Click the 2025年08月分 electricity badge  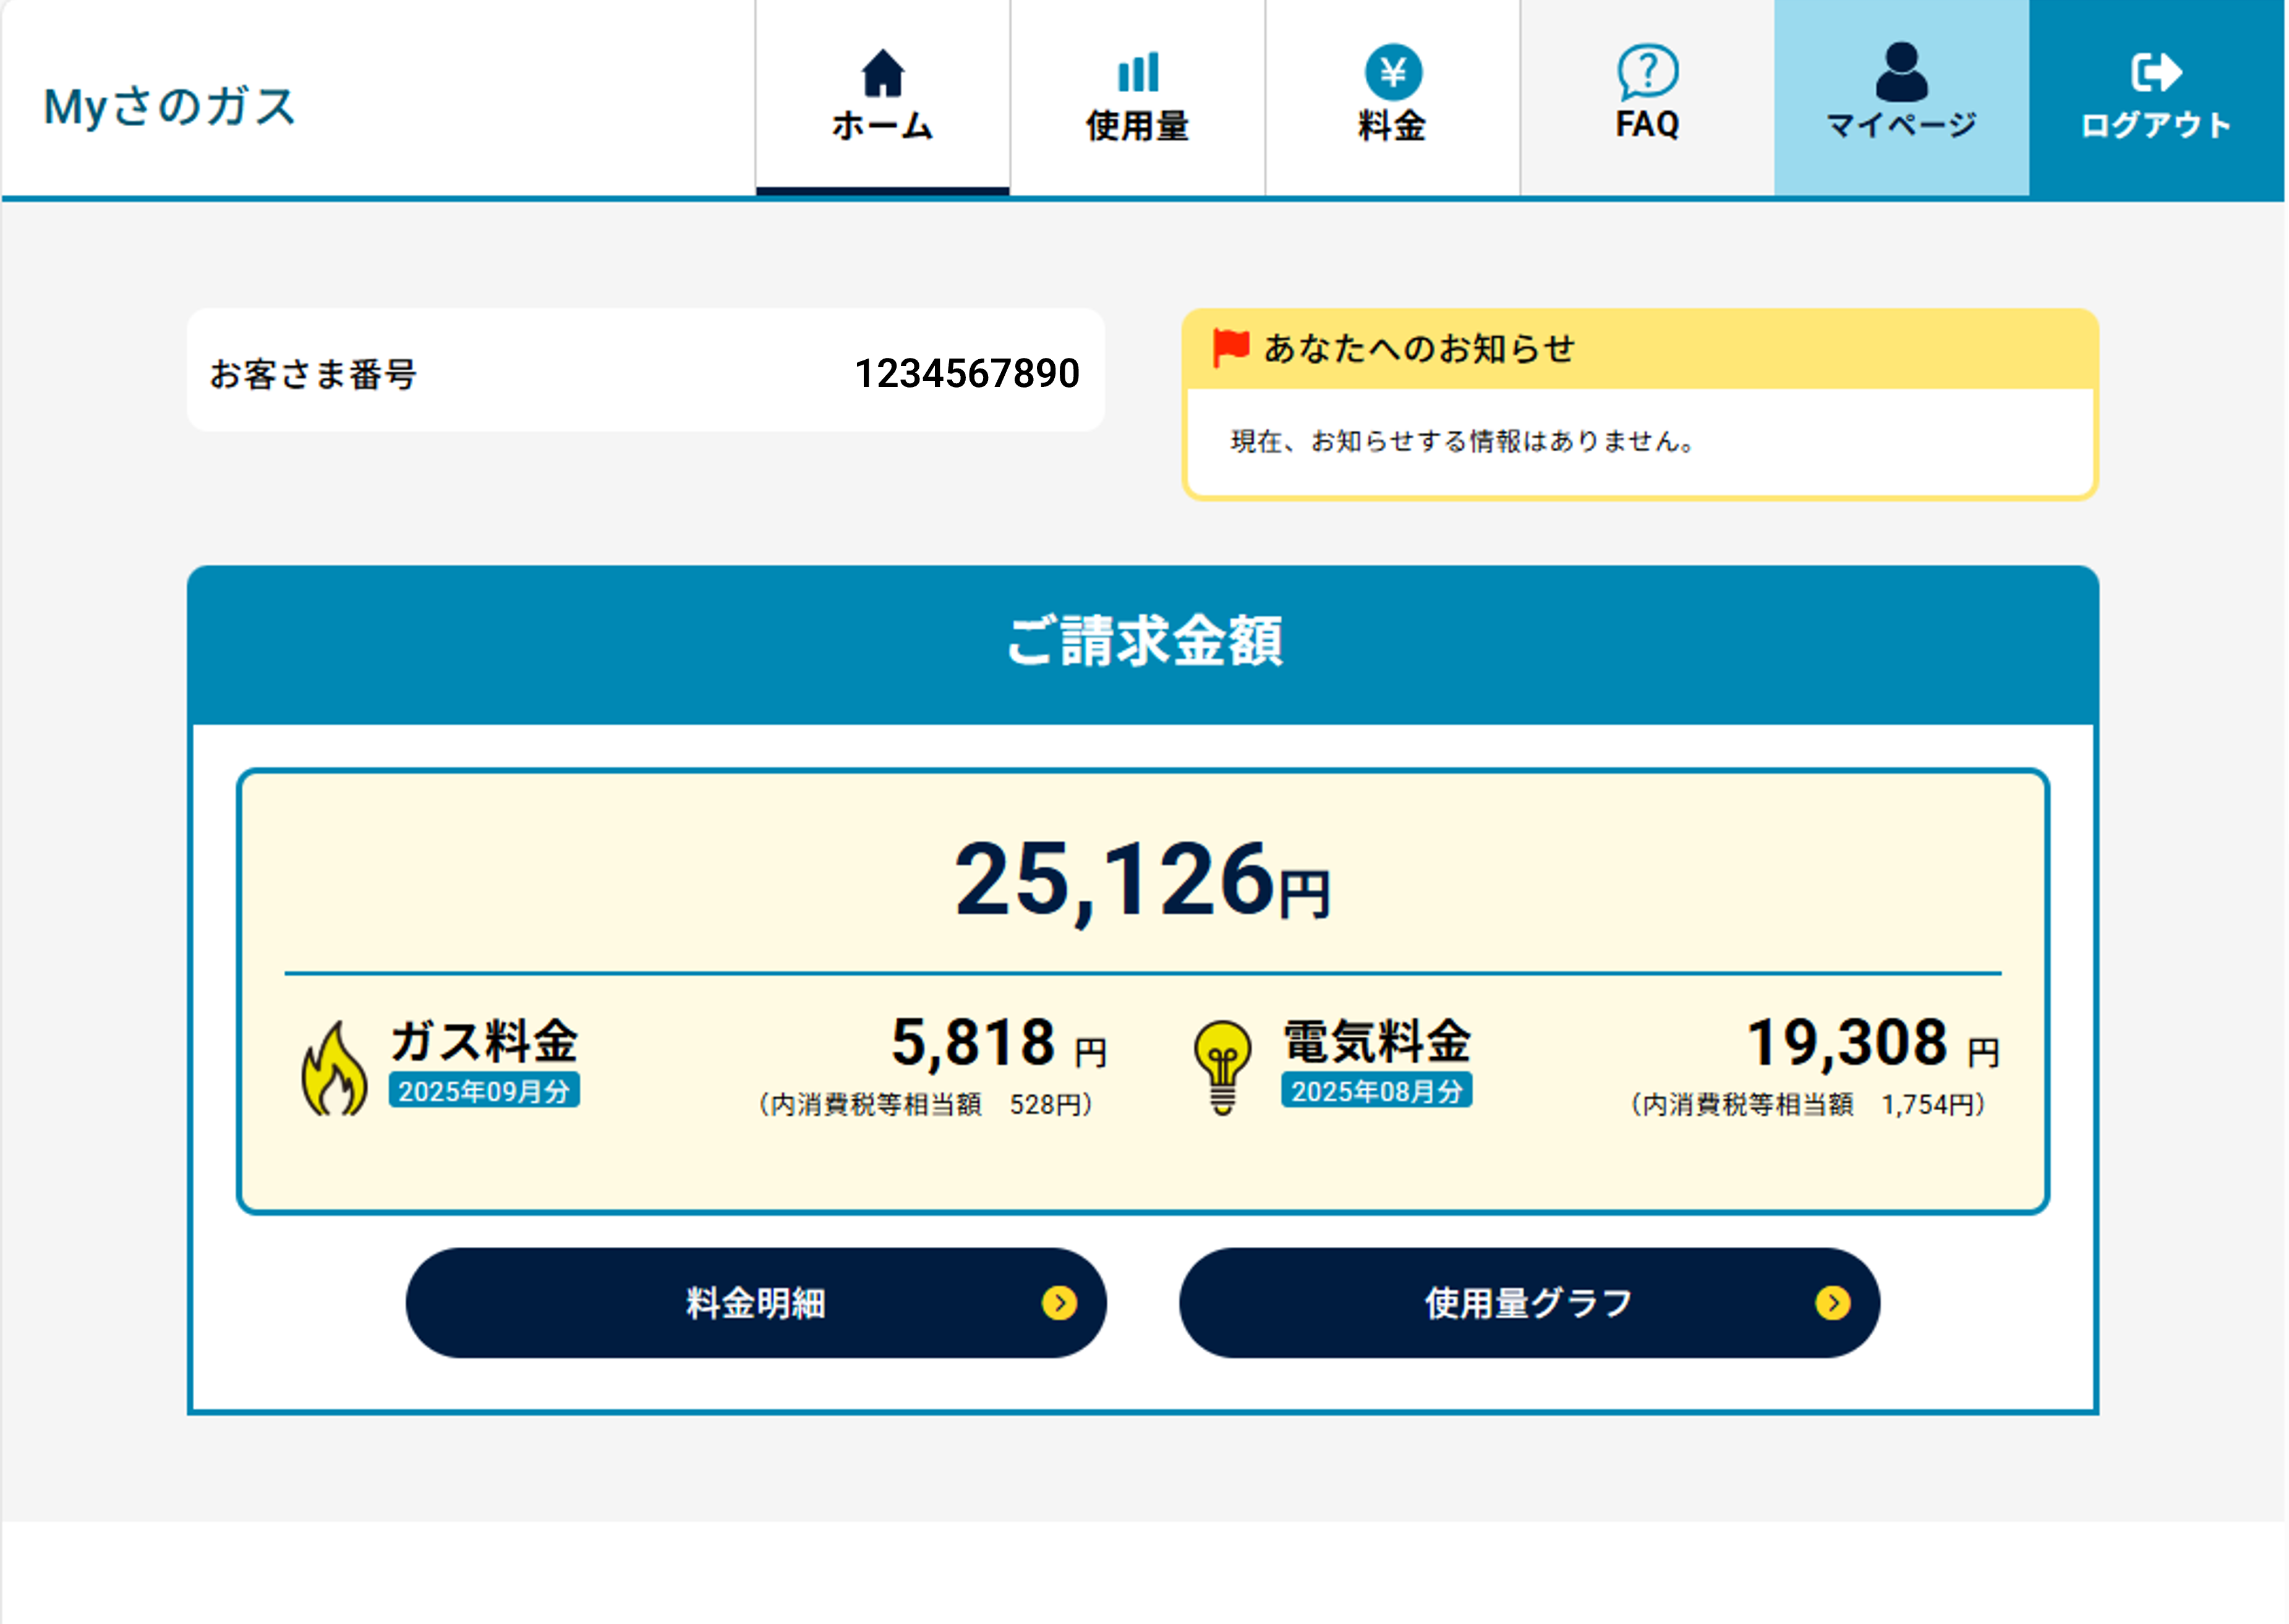point(1376,1091)
